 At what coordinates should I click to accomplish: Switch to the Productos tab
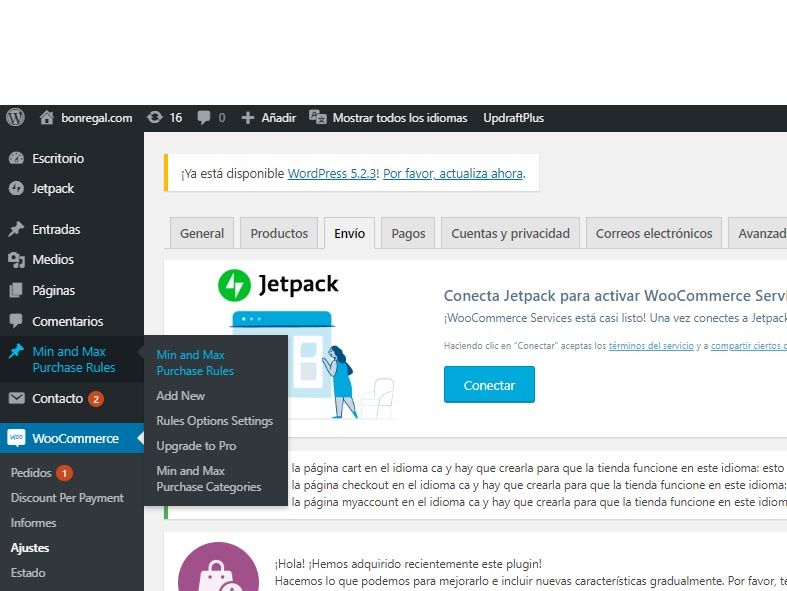279,233
